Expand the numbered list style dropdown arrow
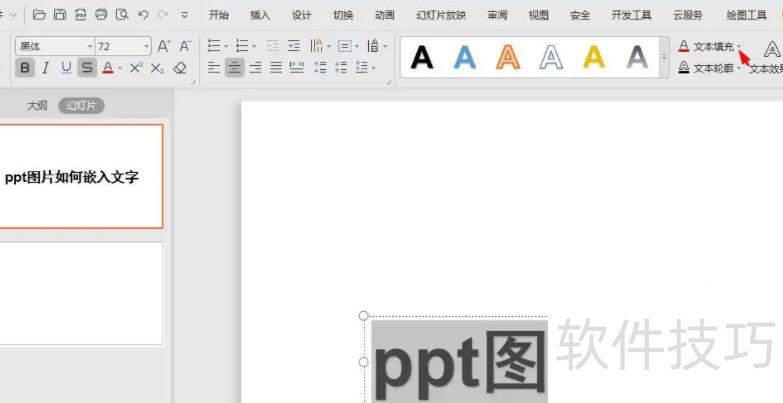The width and height of the screenshot is (783, 403). click(254, 46)
